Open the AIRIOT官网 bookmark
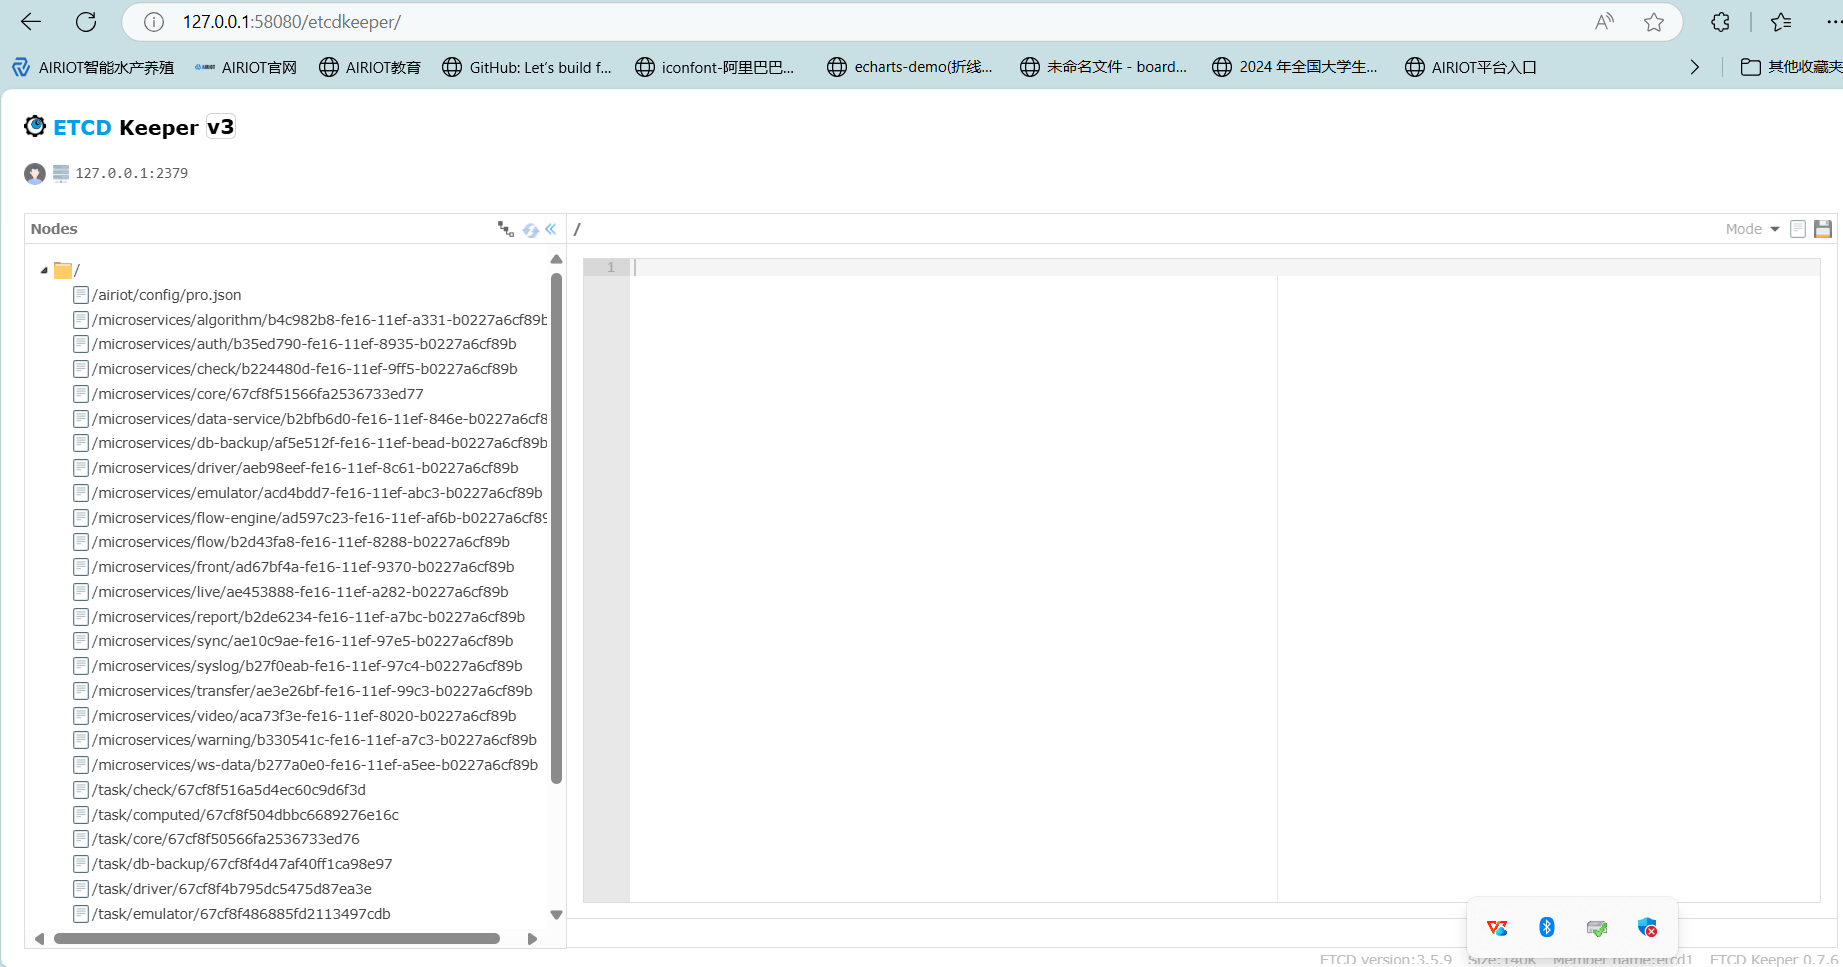Viewport: 1843px width, 967px height. point(246,67)
